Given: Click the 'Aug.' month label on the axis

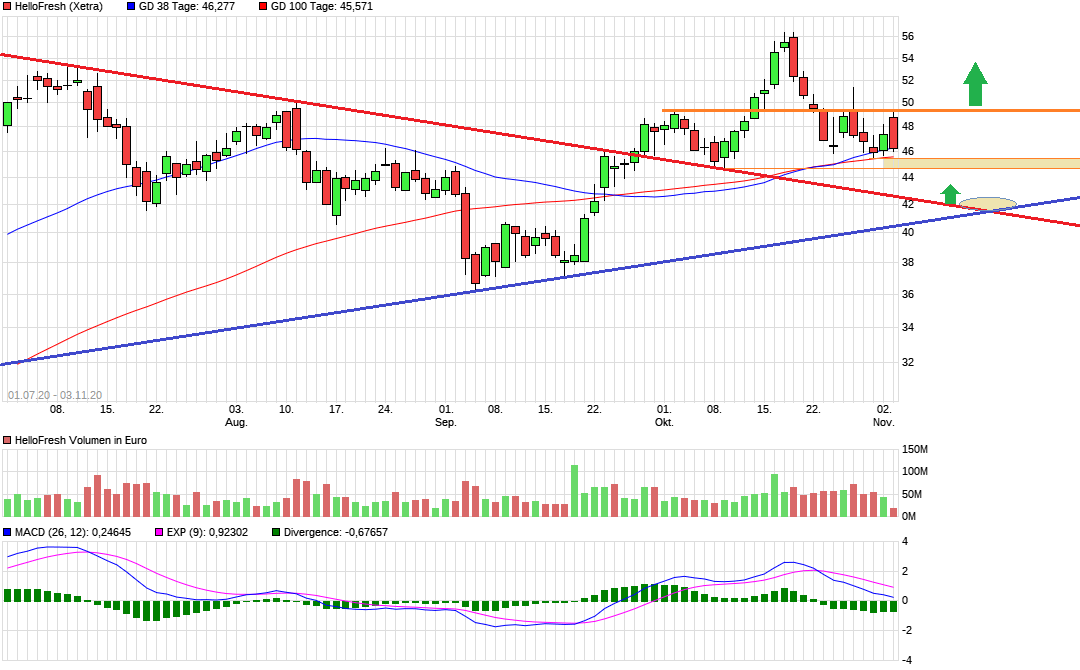Looking at the screenshot, I should 236,422.
